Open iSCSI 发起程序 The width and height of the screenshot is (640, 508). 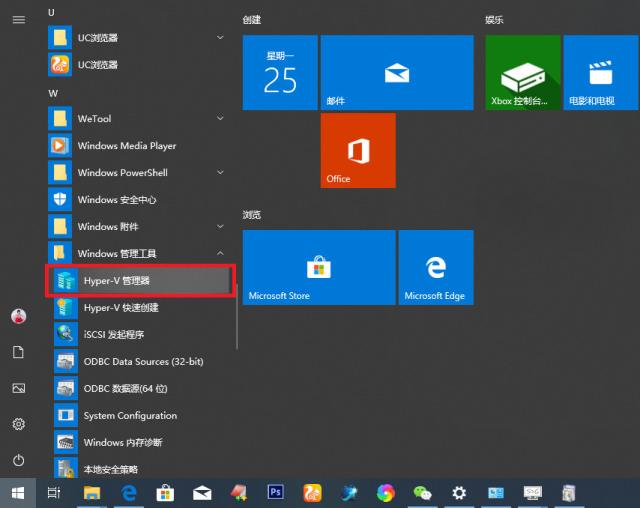[114, 335]
